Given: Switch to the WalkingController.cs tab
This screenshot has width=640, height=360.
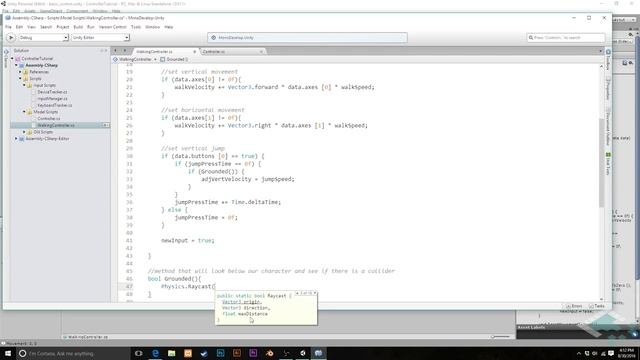Looking at the screenshot, I should pyautogui.click(x=154, y=52).
